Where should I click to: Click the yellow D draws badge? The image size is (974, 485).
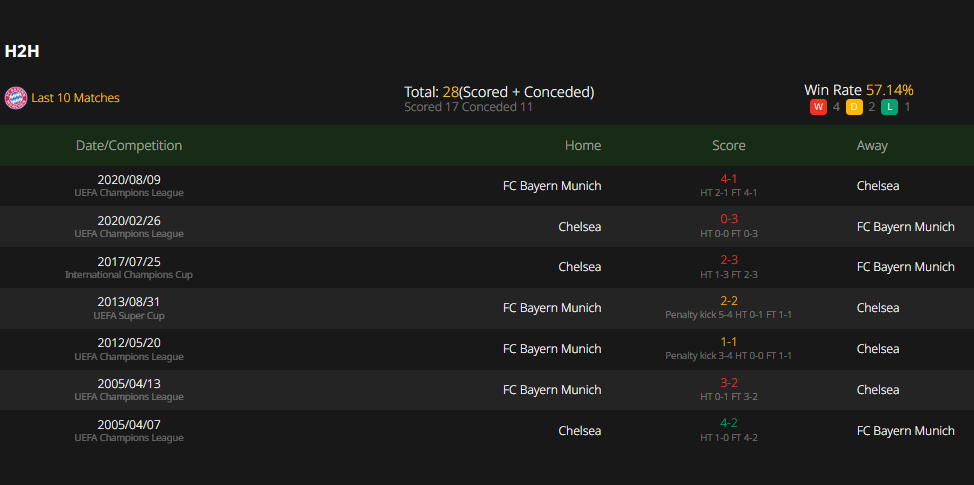pos(854,107)
